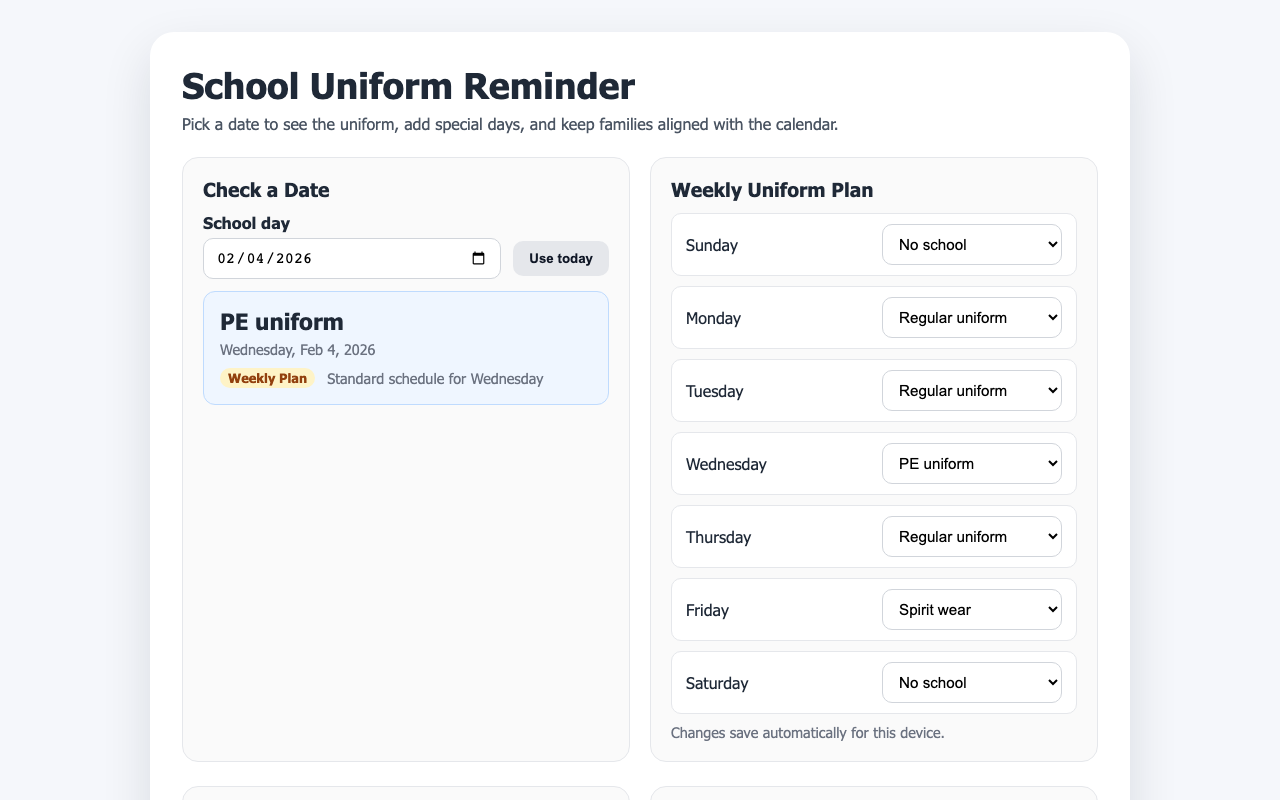Open the calendar date picker icon

pyautogui.click(x=479, y=258)
